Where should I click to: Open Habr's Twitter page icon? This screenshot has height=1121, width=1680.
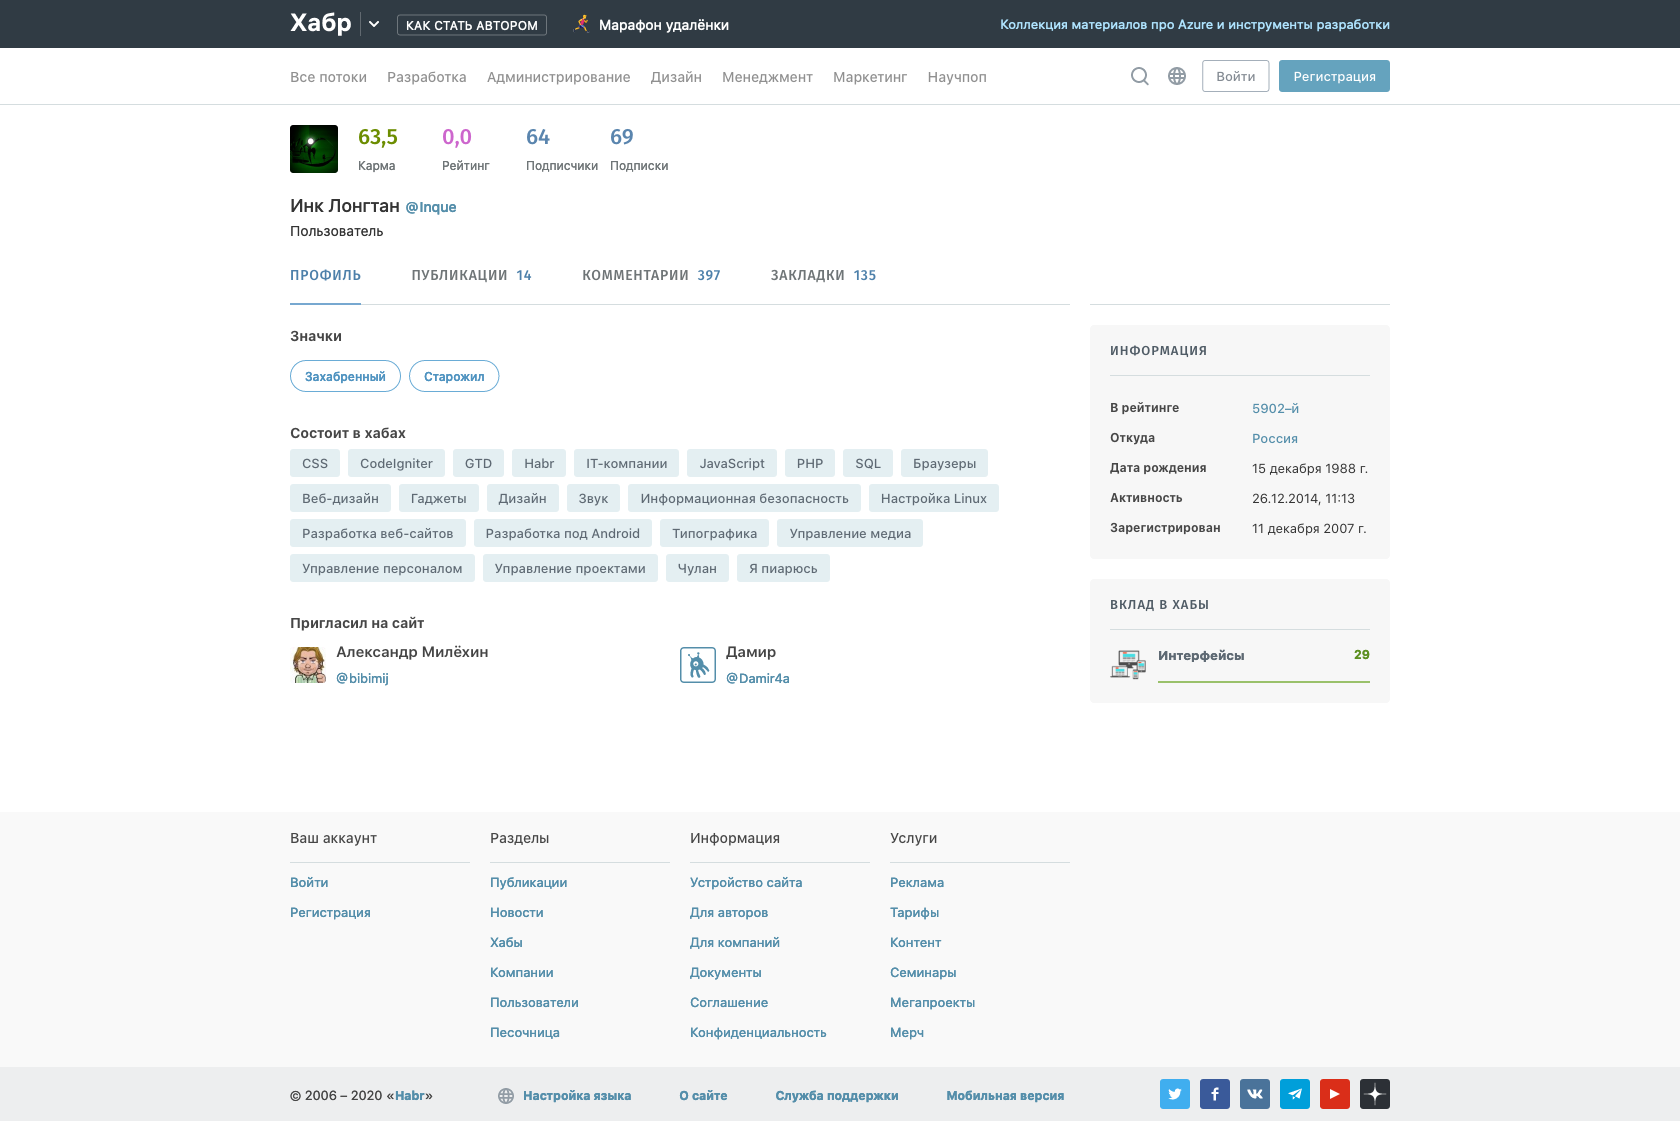[1175, 1094]
